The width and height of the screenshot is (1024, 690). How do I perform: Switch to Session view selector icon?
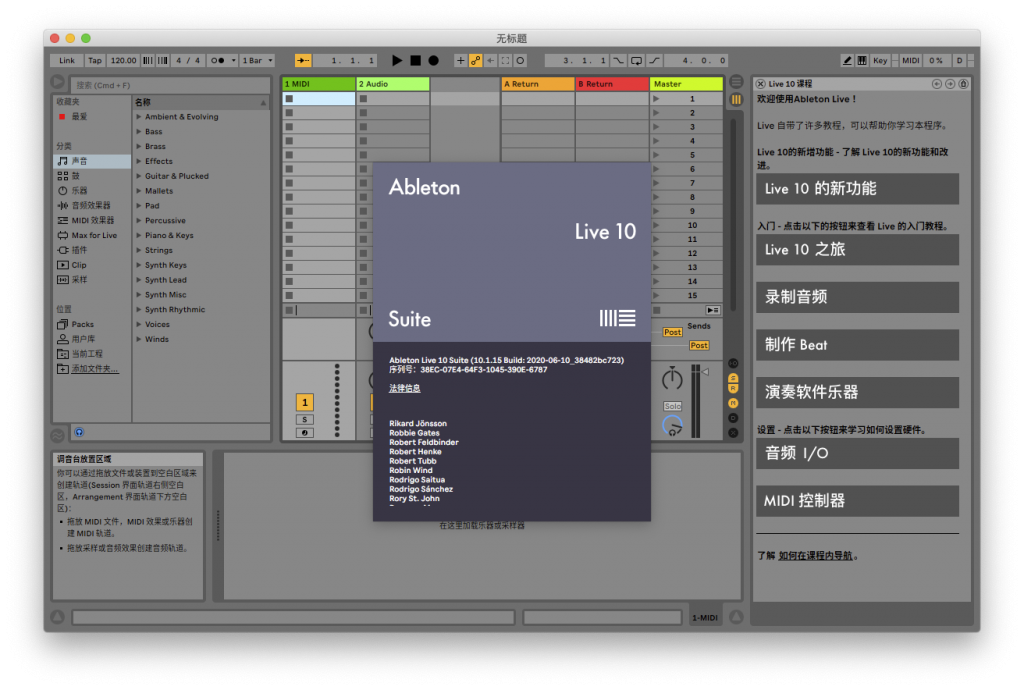pyautogui.click(x=736, y=99)
